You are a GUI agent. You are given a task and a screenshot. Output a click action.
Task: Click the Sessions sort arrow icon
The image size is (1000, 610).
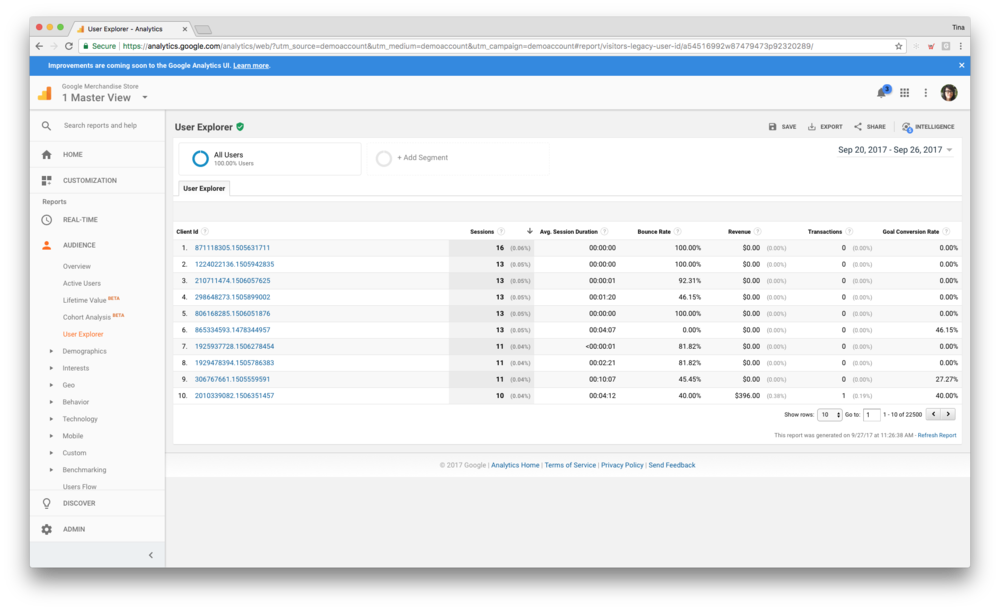(529, 231)
